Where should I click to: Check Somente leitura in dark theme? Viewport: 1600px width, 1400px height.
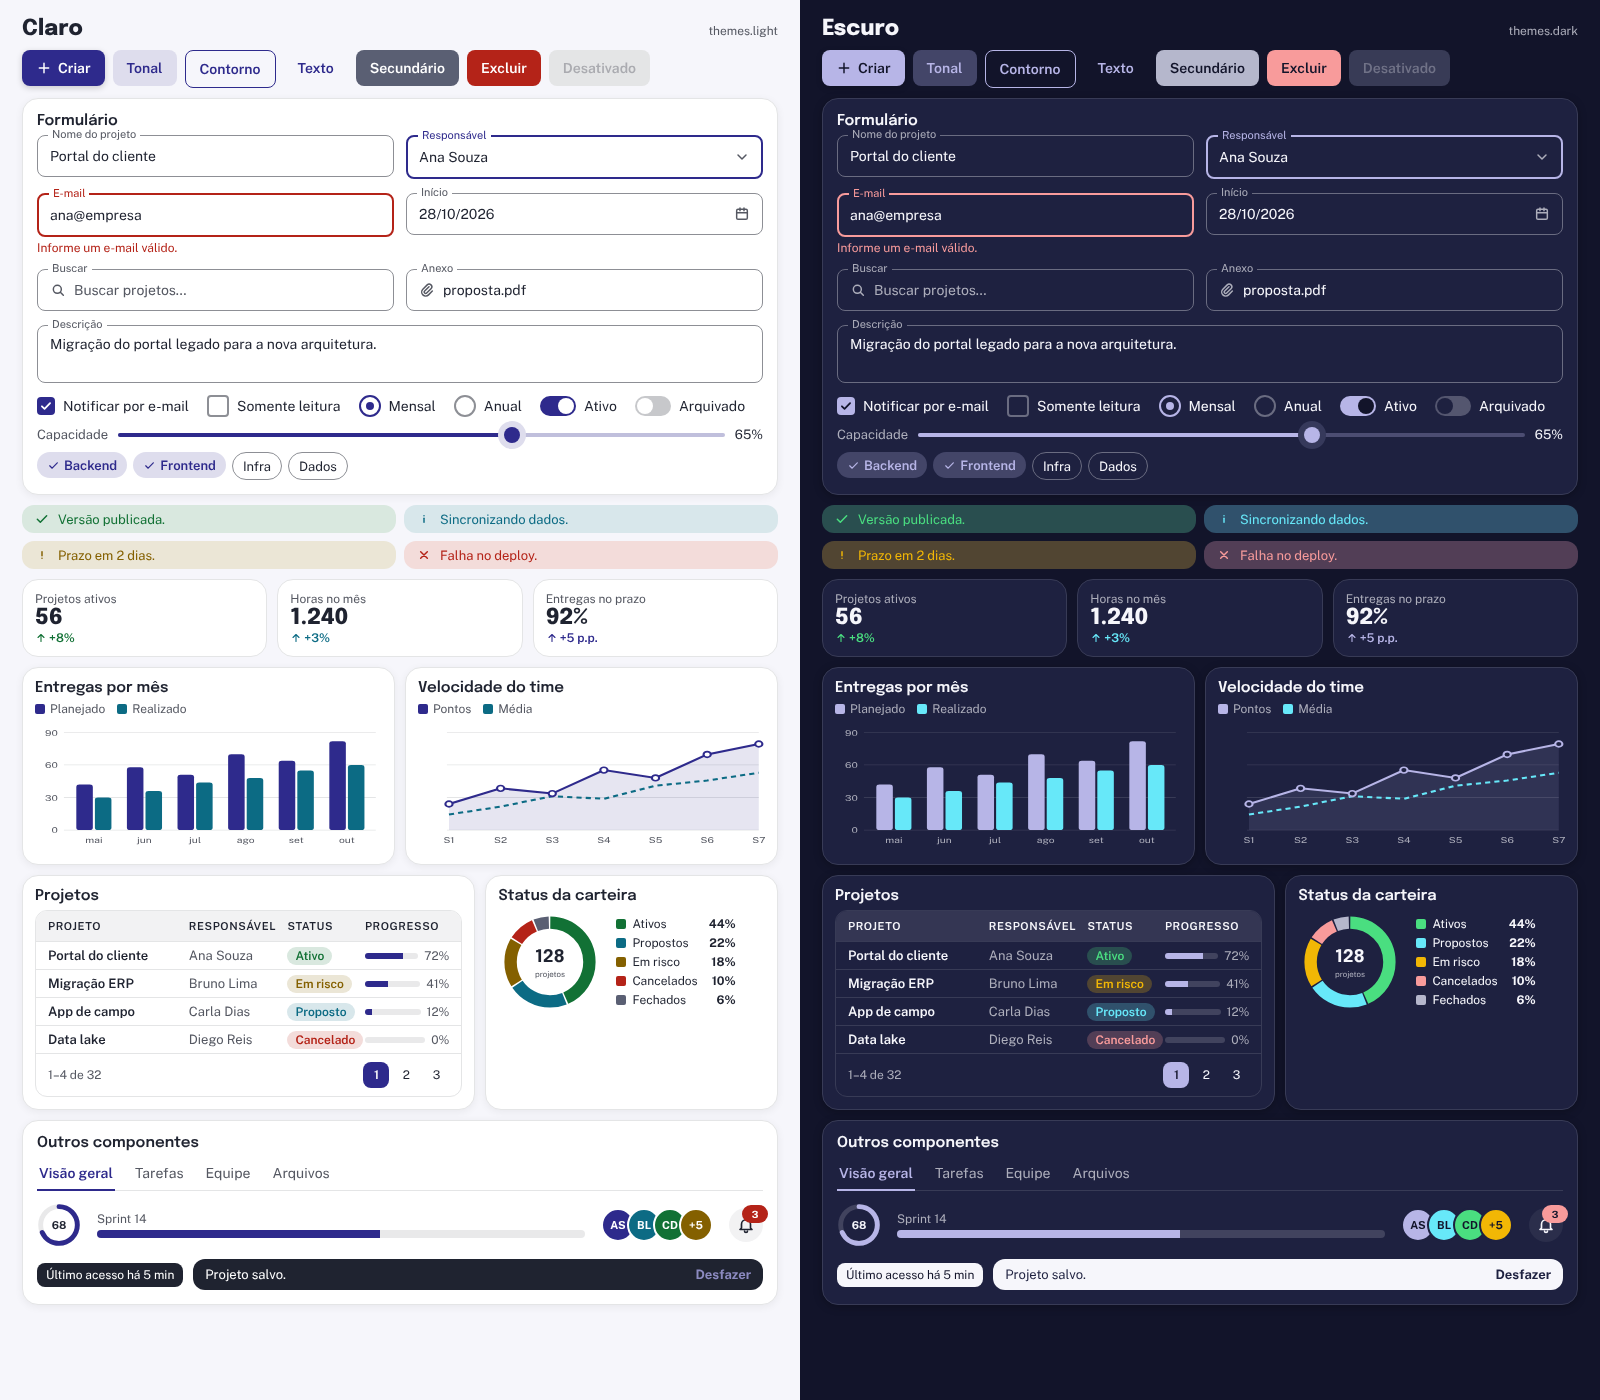1018,406
